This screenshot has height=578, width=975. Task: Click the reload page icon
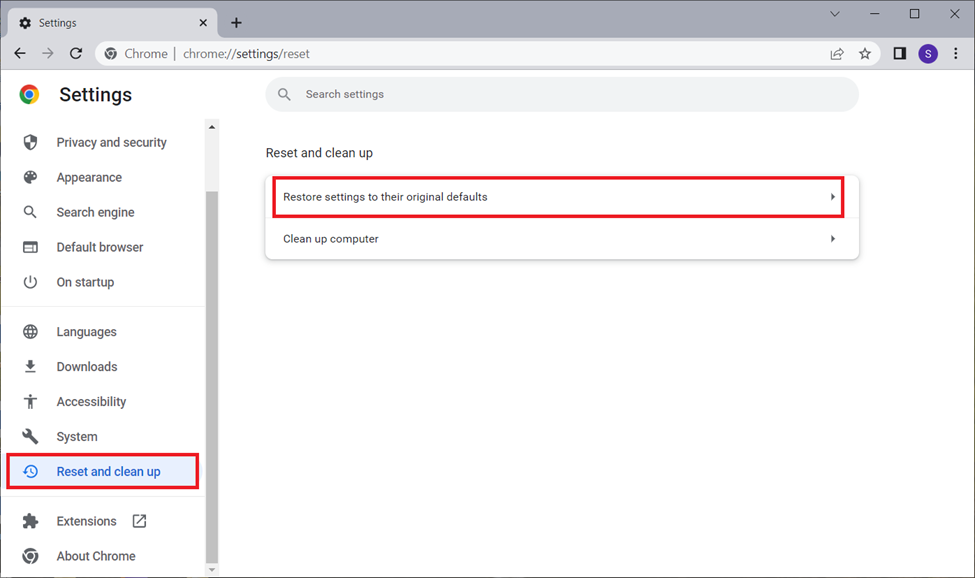[75, 54]
